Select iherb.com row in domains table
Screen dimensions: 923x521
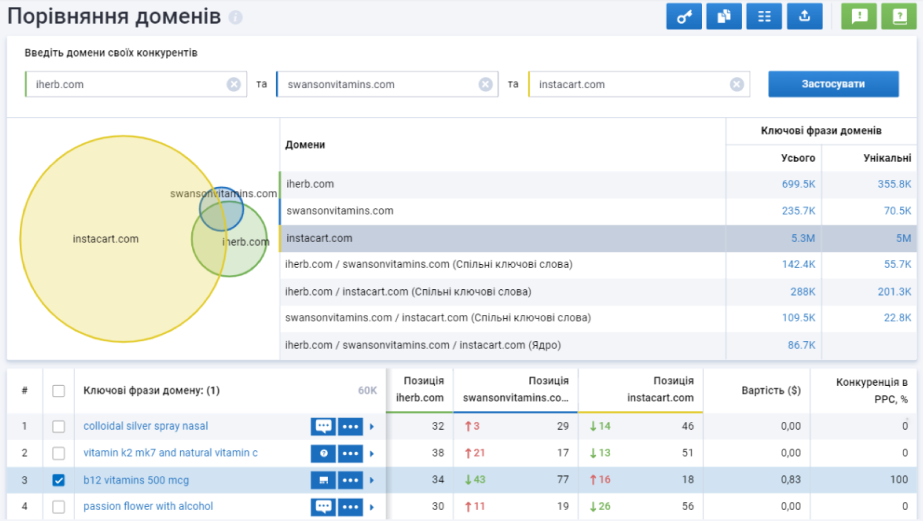(597, 184)
